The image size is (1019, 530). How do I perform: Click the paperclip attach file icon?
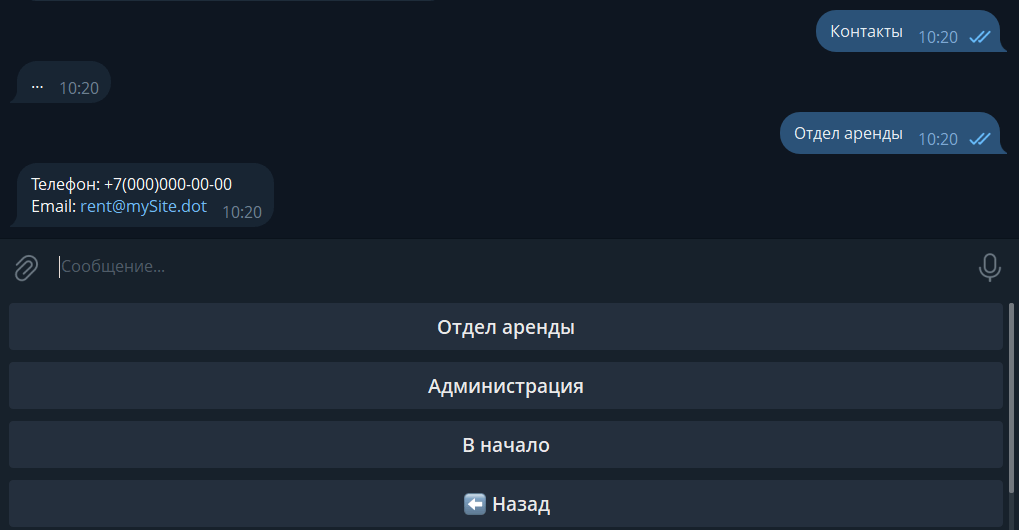point(26,267)
